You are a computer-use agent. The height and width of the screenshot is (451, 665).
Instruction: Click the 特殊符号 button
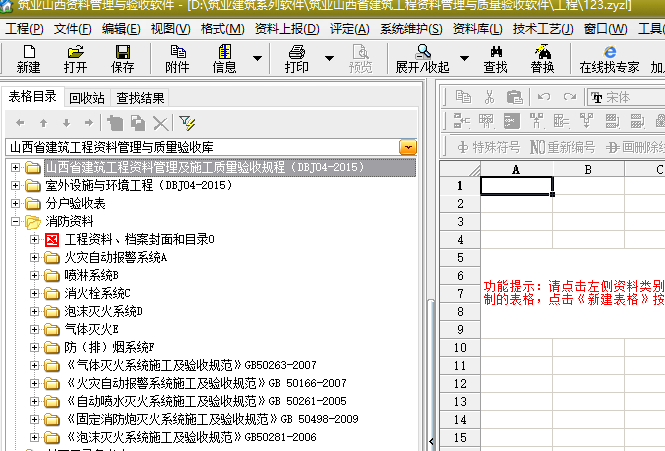click(x=489, y=147)
